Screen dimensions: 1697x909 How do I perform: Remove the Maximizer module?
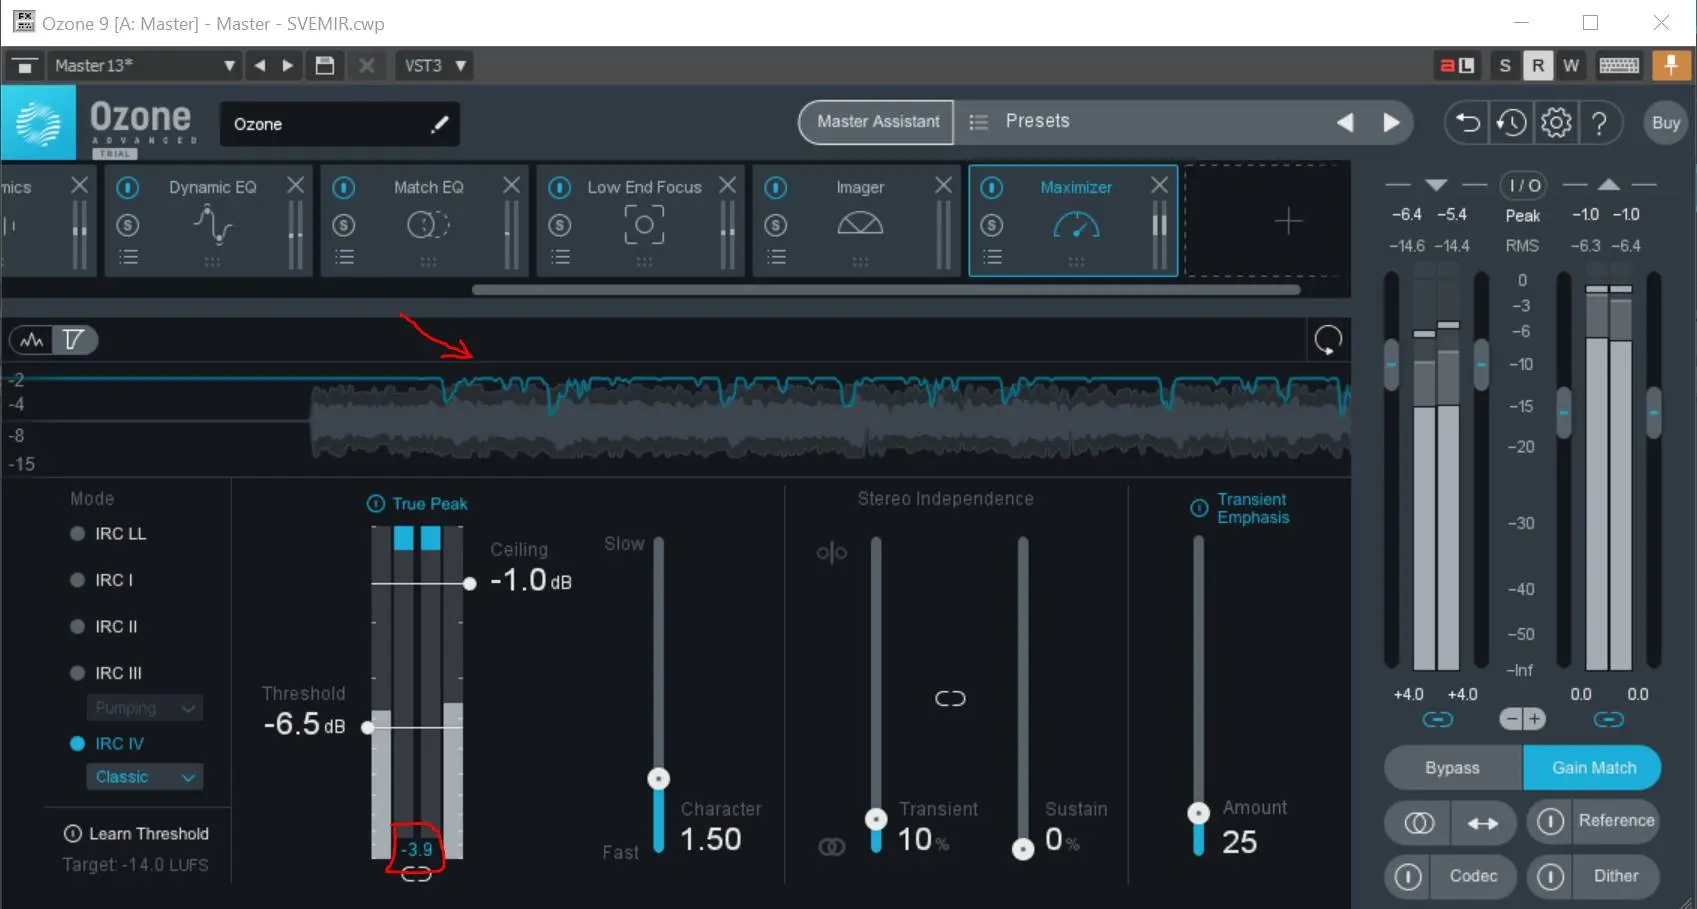pyautogui.click(x=1159, y=185)
